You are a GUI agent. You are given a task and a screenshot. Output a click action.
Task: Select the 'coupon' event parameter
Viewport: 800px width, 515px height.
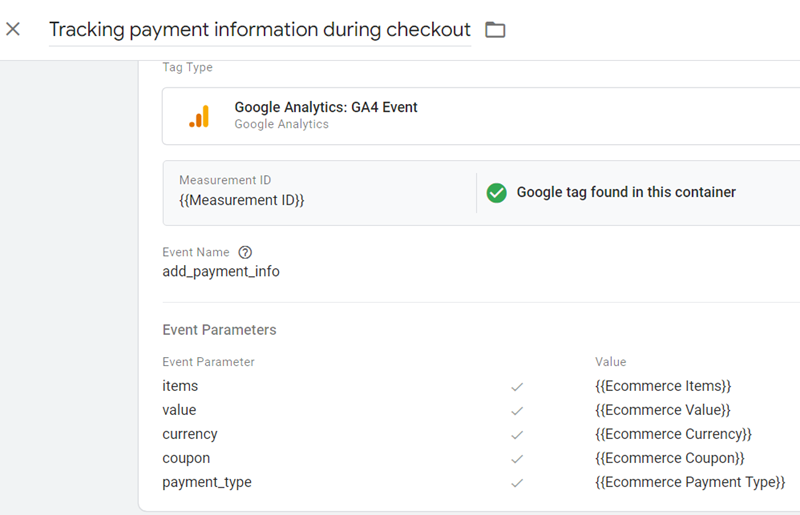(x=186, y=458)
